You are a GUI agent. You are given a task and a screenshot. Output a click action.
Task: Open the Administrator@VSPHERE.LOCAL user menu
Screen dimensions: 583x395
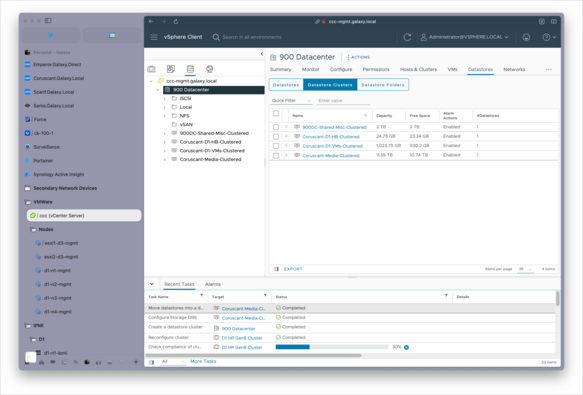[x=464, y=37]
